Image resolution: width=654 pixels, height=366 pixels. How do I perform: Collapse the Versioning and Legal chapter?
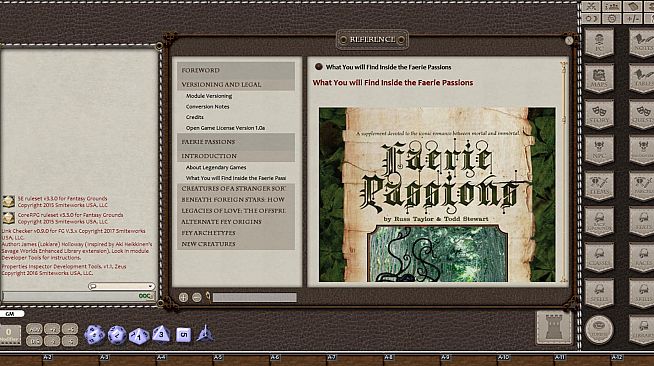click(236, 84)
